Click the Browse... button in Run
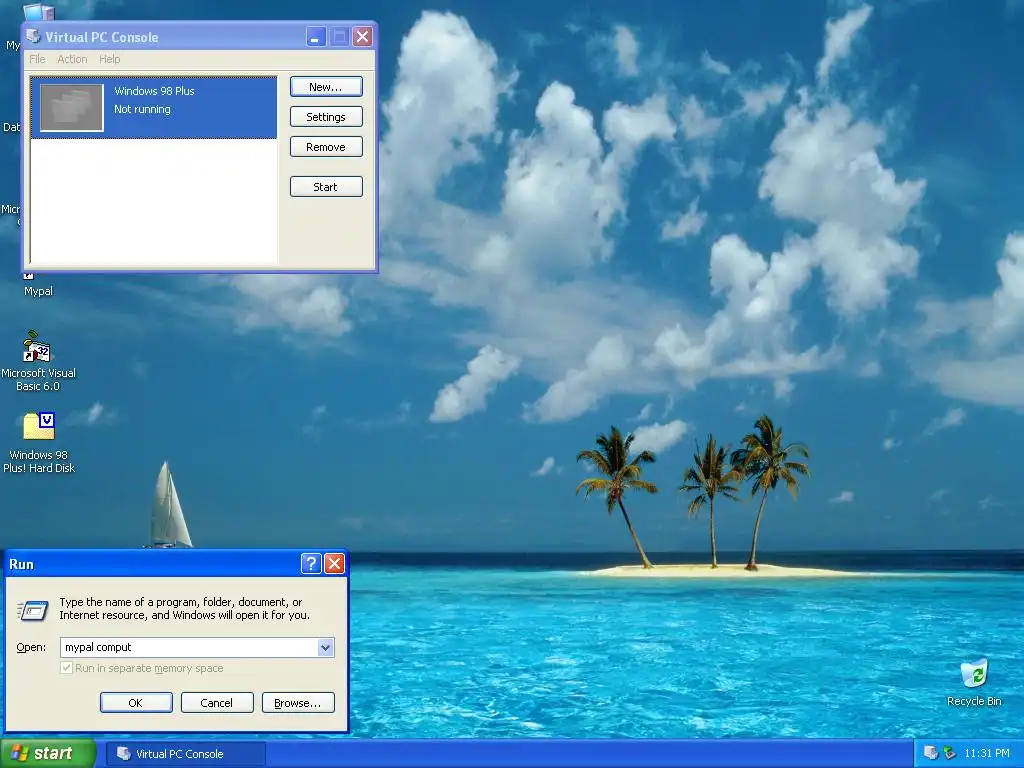Image resolution: width=1024 pixels, height=768 pixels. pyautogui.click(x=298, y=703)
